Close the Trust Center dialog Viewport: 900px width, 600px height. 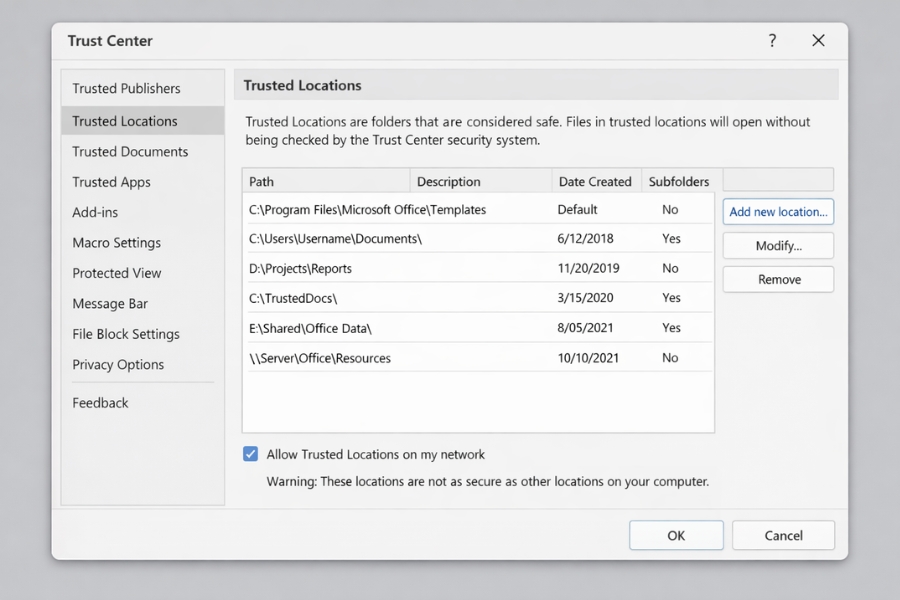tap(818, 41)
